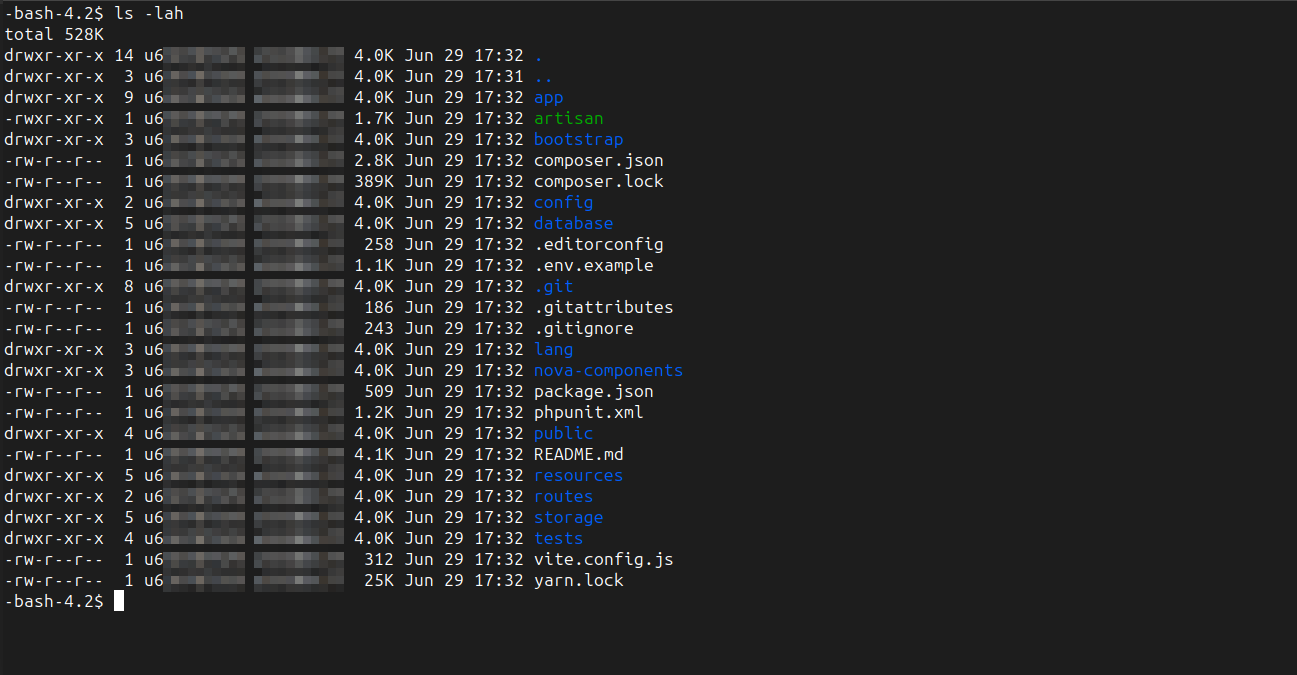This screenshot has height=675, width=1297.
Task: Click the composer.json filename
Action: [598, 160]
